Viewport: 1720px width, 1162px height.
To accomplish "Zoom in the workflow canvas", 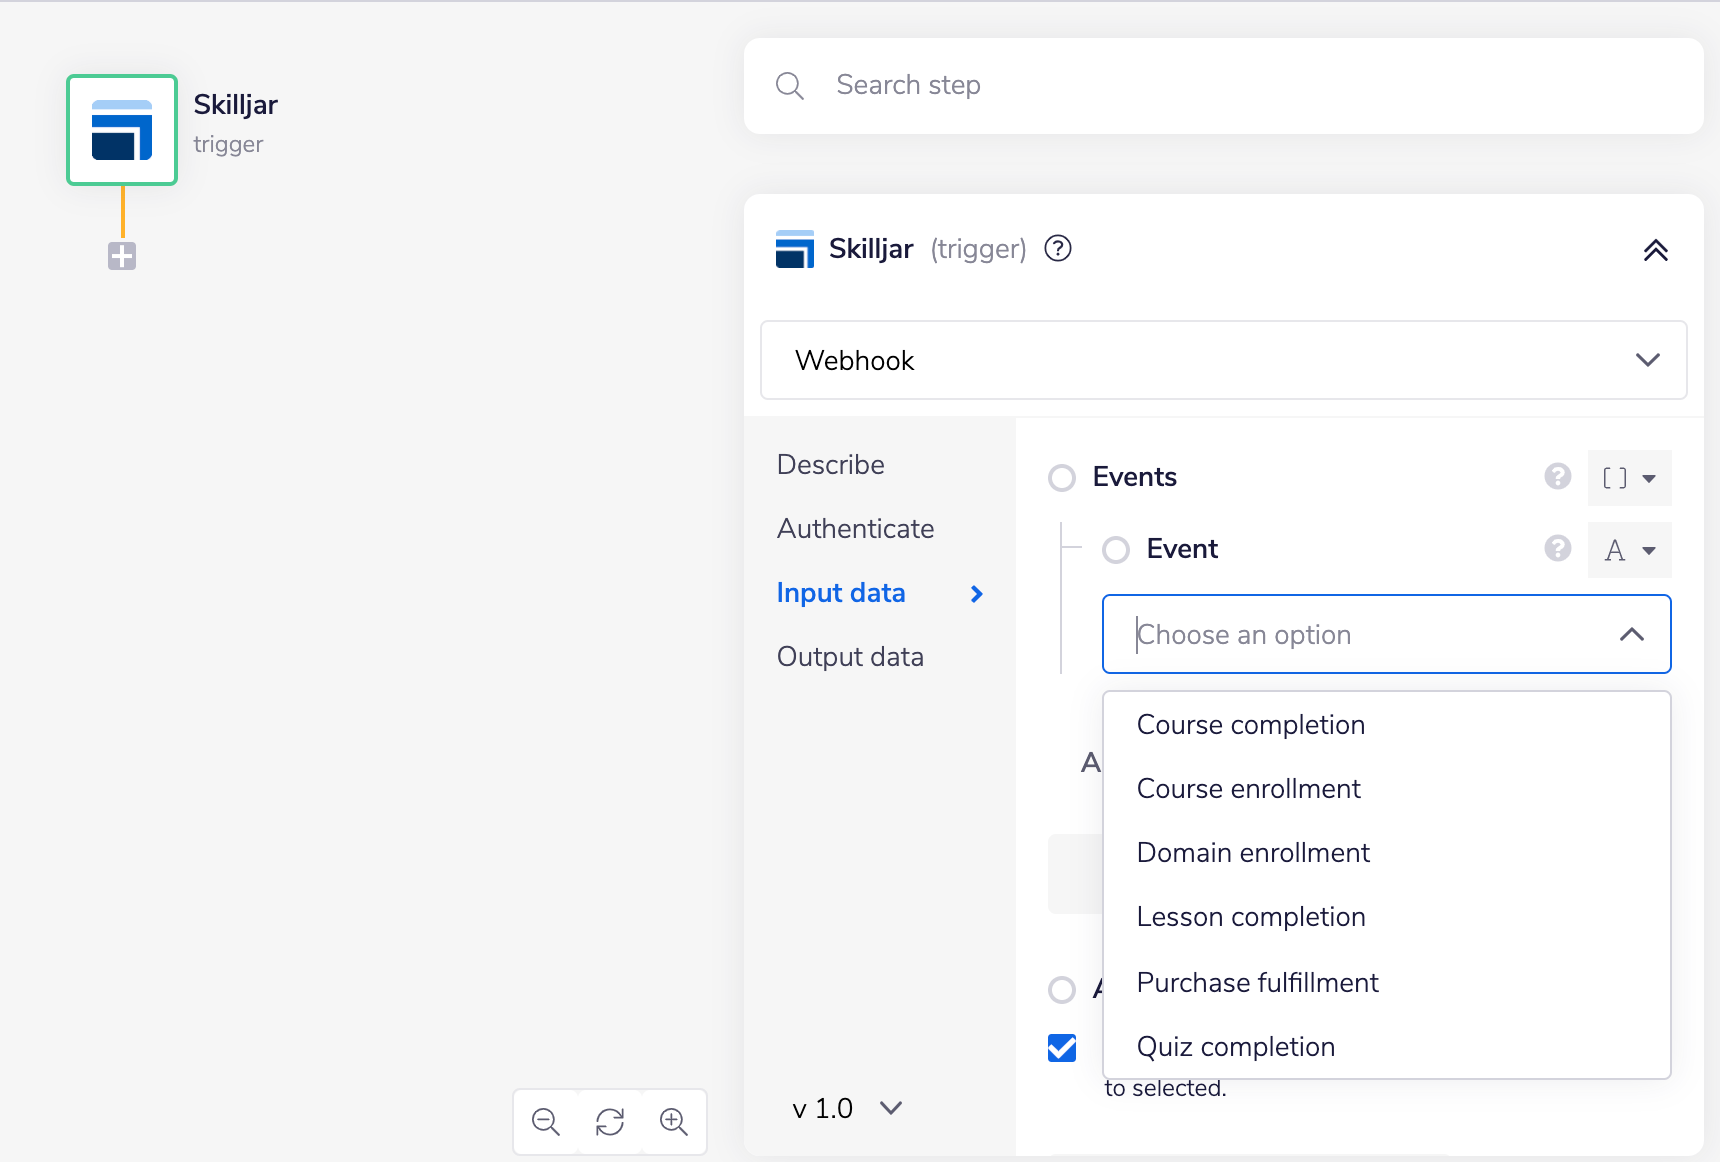I will point(674,1122).
